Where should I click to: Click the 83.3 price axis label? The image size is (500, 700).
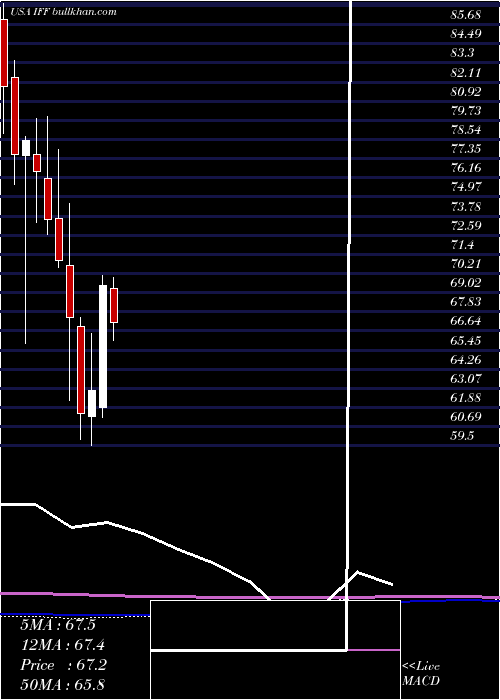(462, 53)
